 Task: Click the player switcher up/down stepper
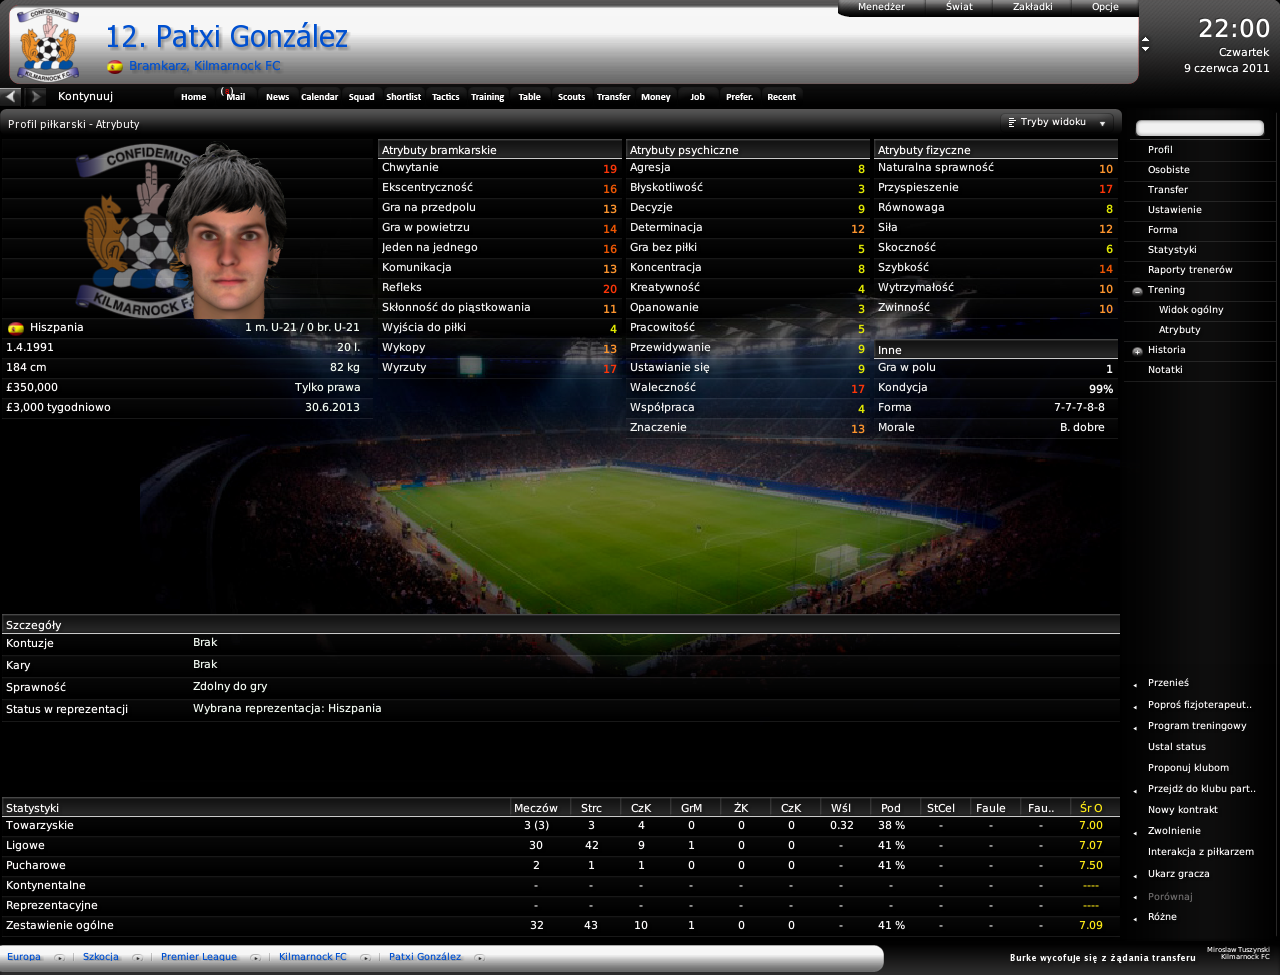(1145, 44)
